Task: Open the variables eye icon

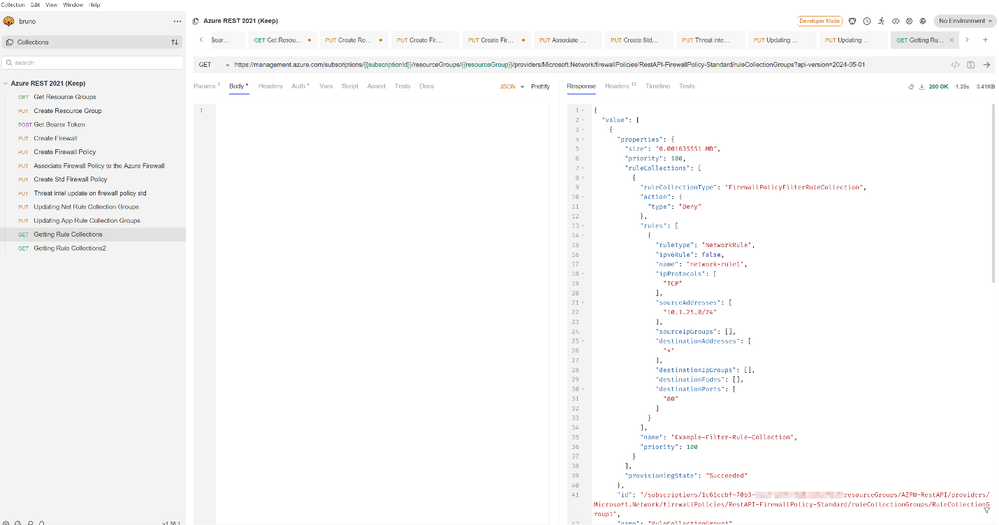Action: click(895, 21)
